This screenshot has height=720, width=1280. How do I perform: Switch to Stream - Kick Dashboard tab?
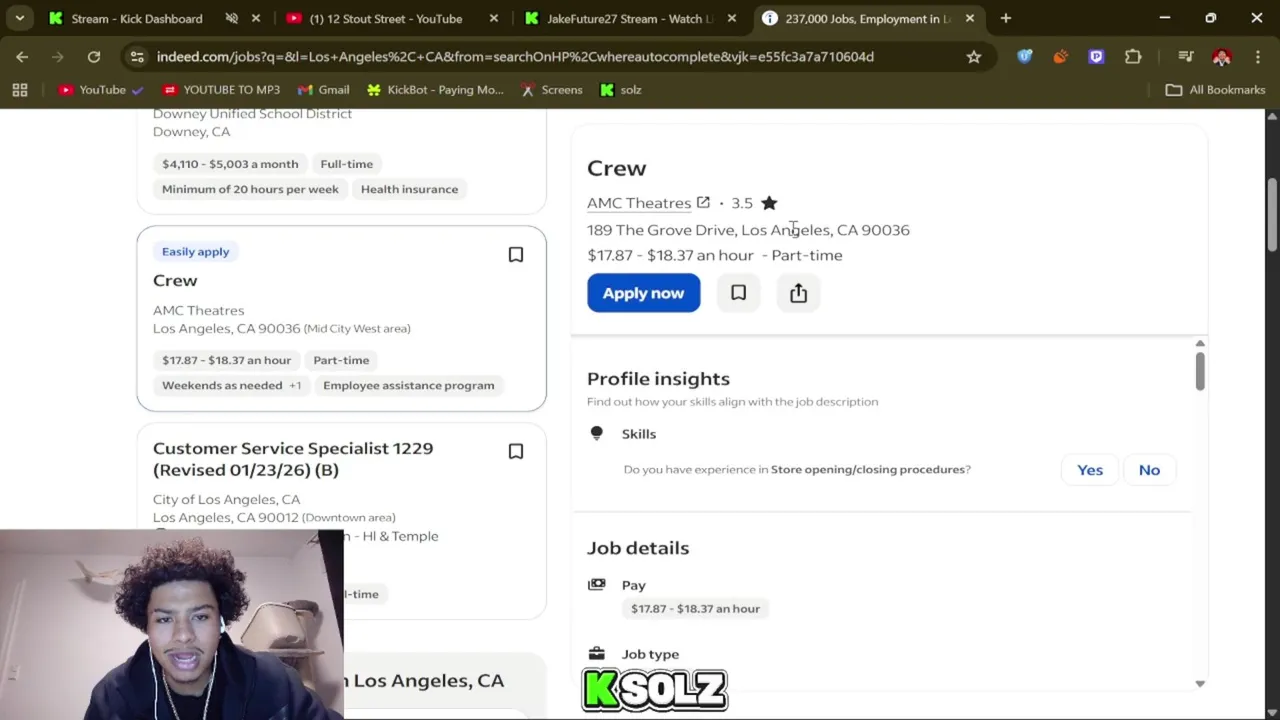pyautogui.click(x=137, y=18)
